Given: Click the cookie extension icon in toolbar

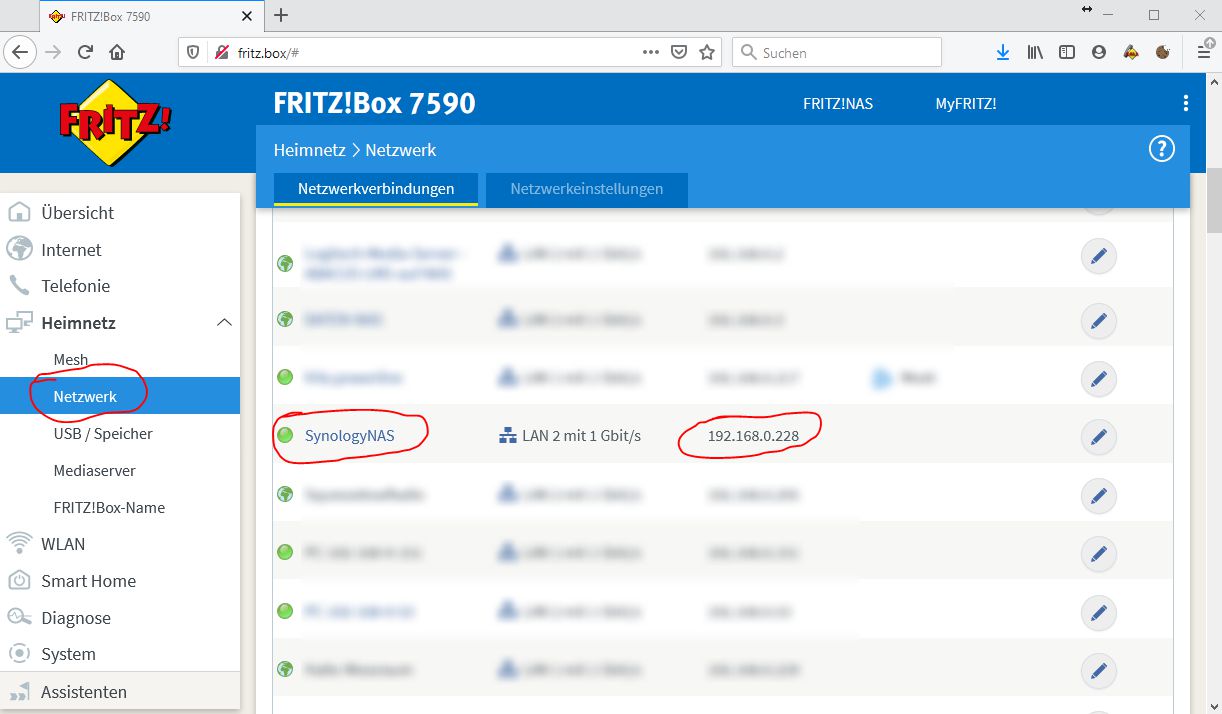Looking at the screenshot, I should 1163,53.
